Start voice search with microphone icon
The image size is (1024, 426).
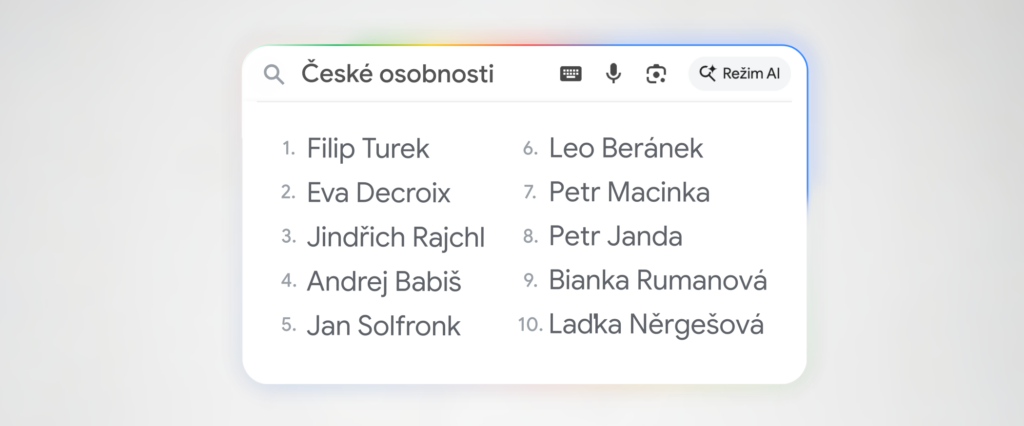614,74
